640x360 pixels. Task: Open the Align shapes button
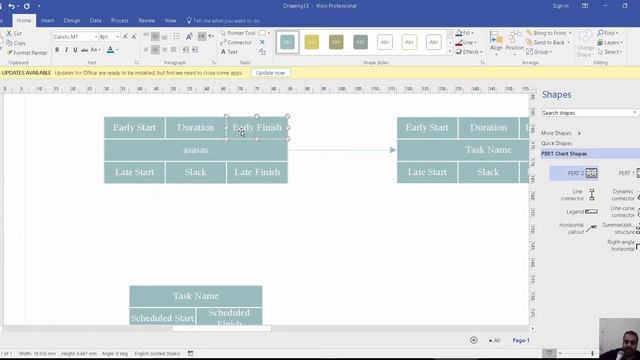coord(496,42)
